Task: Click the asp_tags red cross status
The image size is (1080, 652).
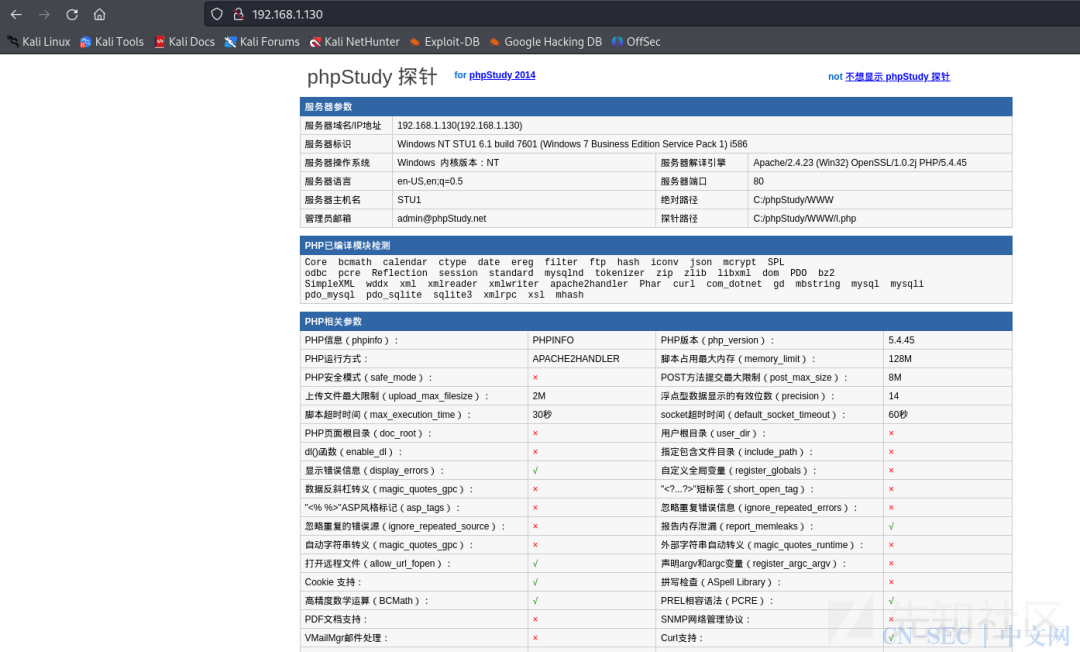Action: (x=535, y=507)
